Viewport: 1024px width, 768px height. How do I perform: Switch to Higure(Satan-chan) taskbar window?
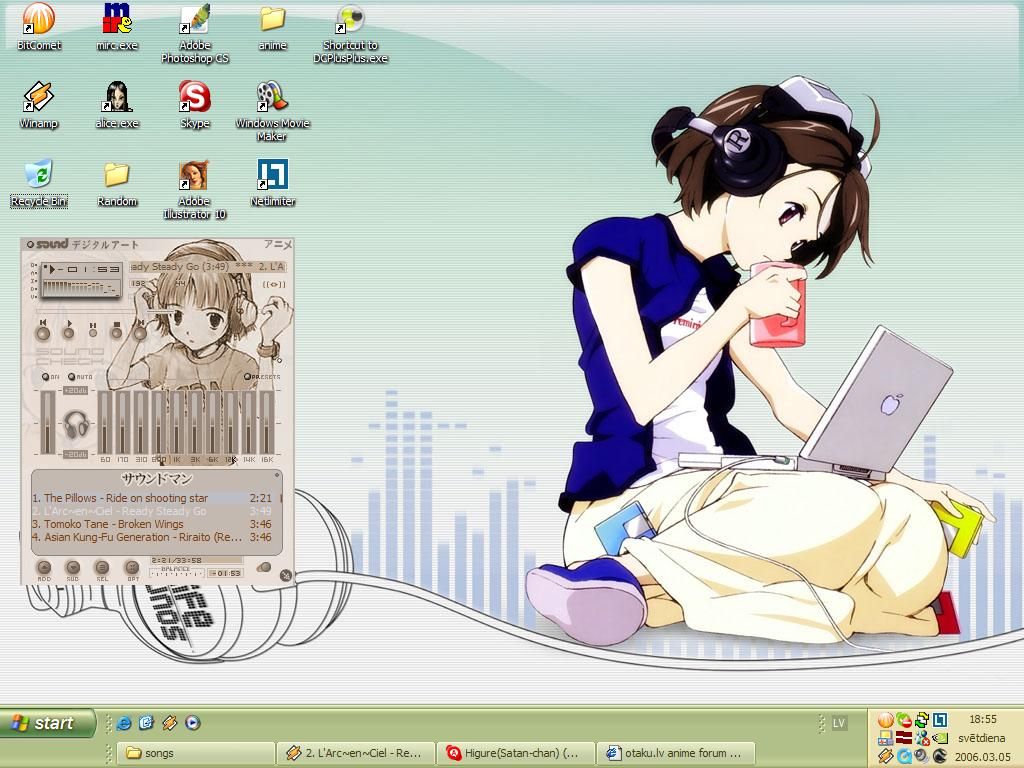pyautogui.click(x=516, y=753)
